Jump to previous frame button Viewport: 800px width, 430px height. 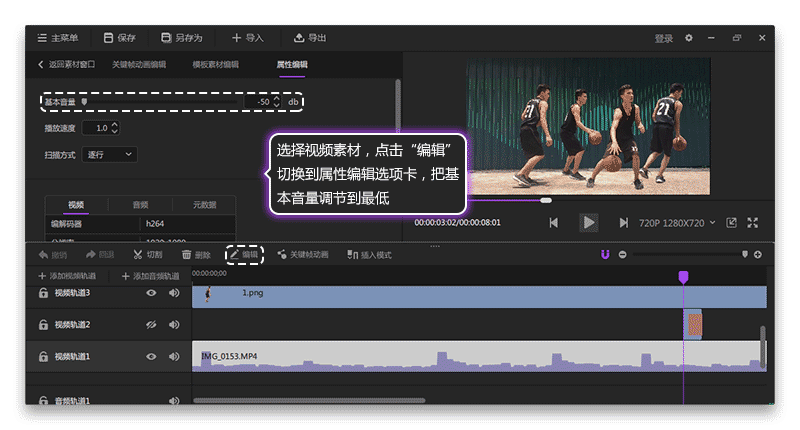coord(554,223)
